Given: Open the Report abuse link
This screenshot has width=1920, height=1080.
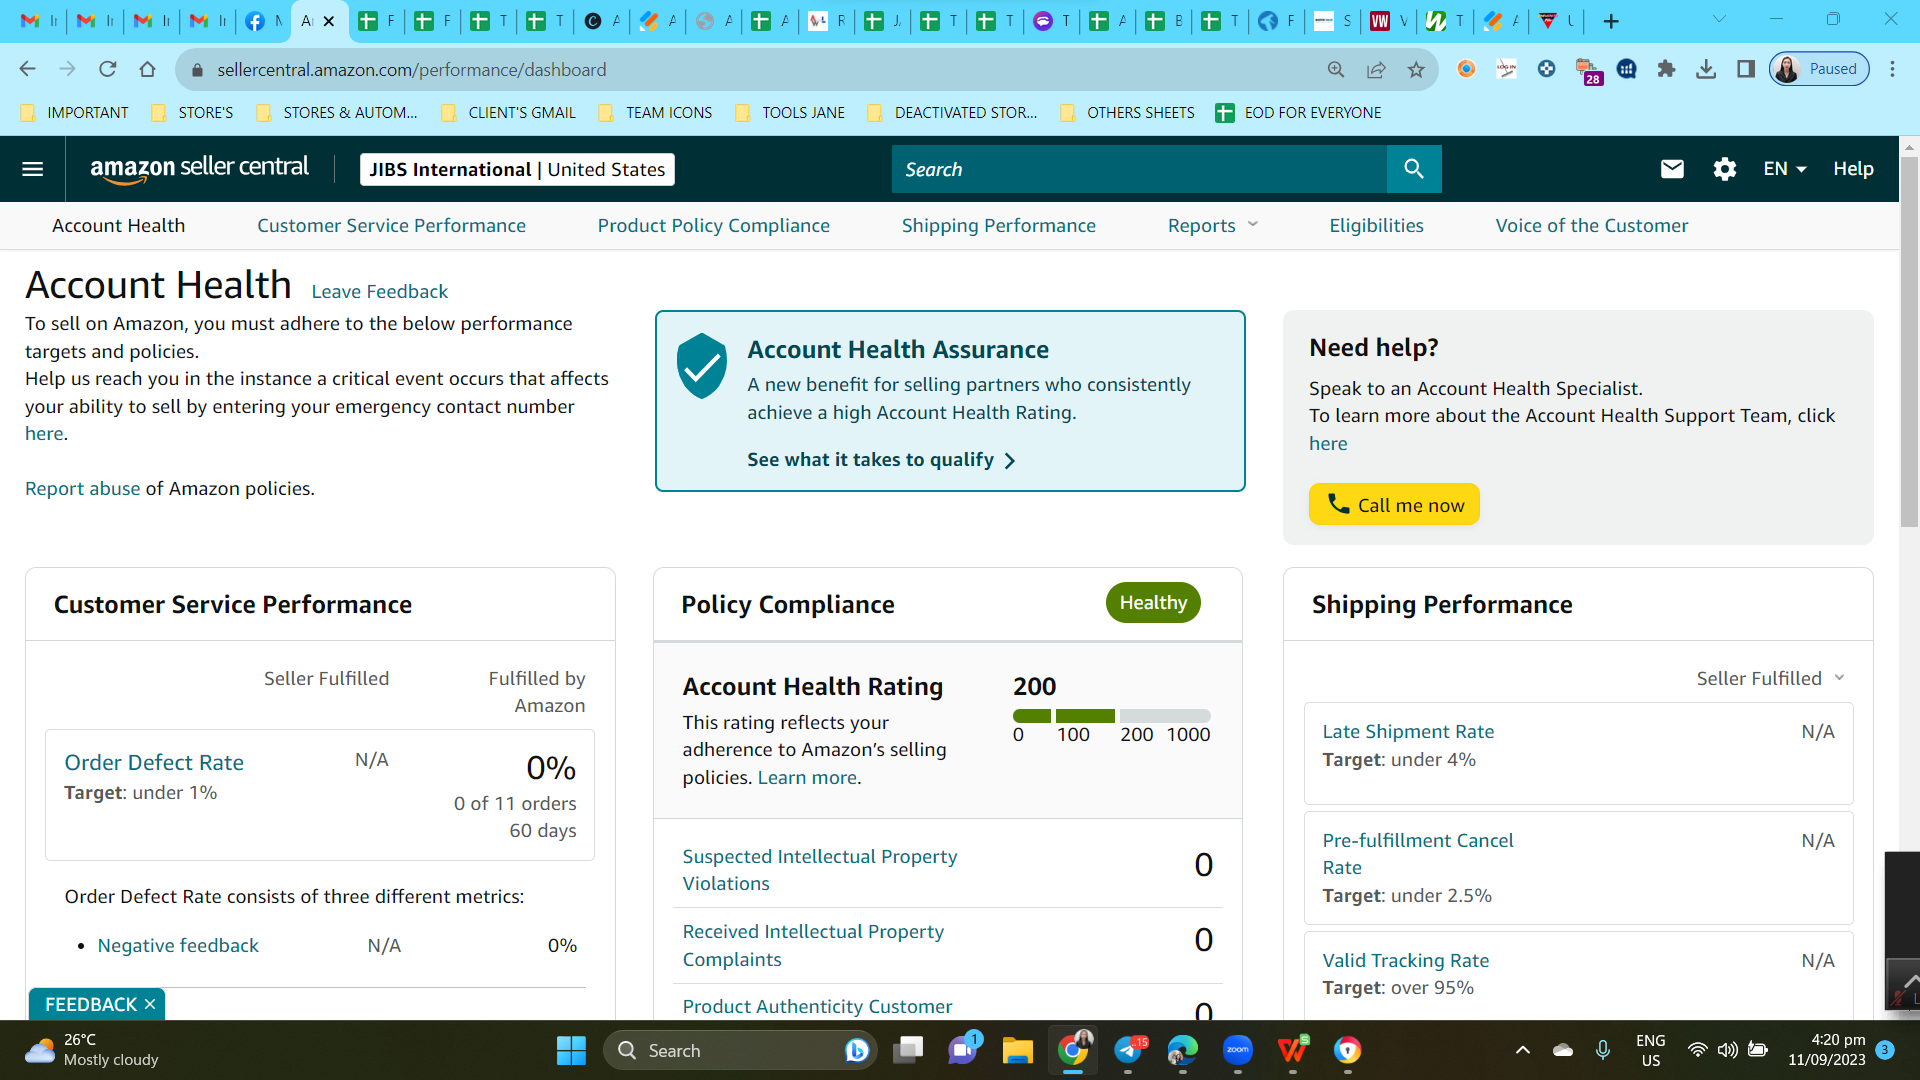Looking at the screenshot, I should [x=83, y=488].
